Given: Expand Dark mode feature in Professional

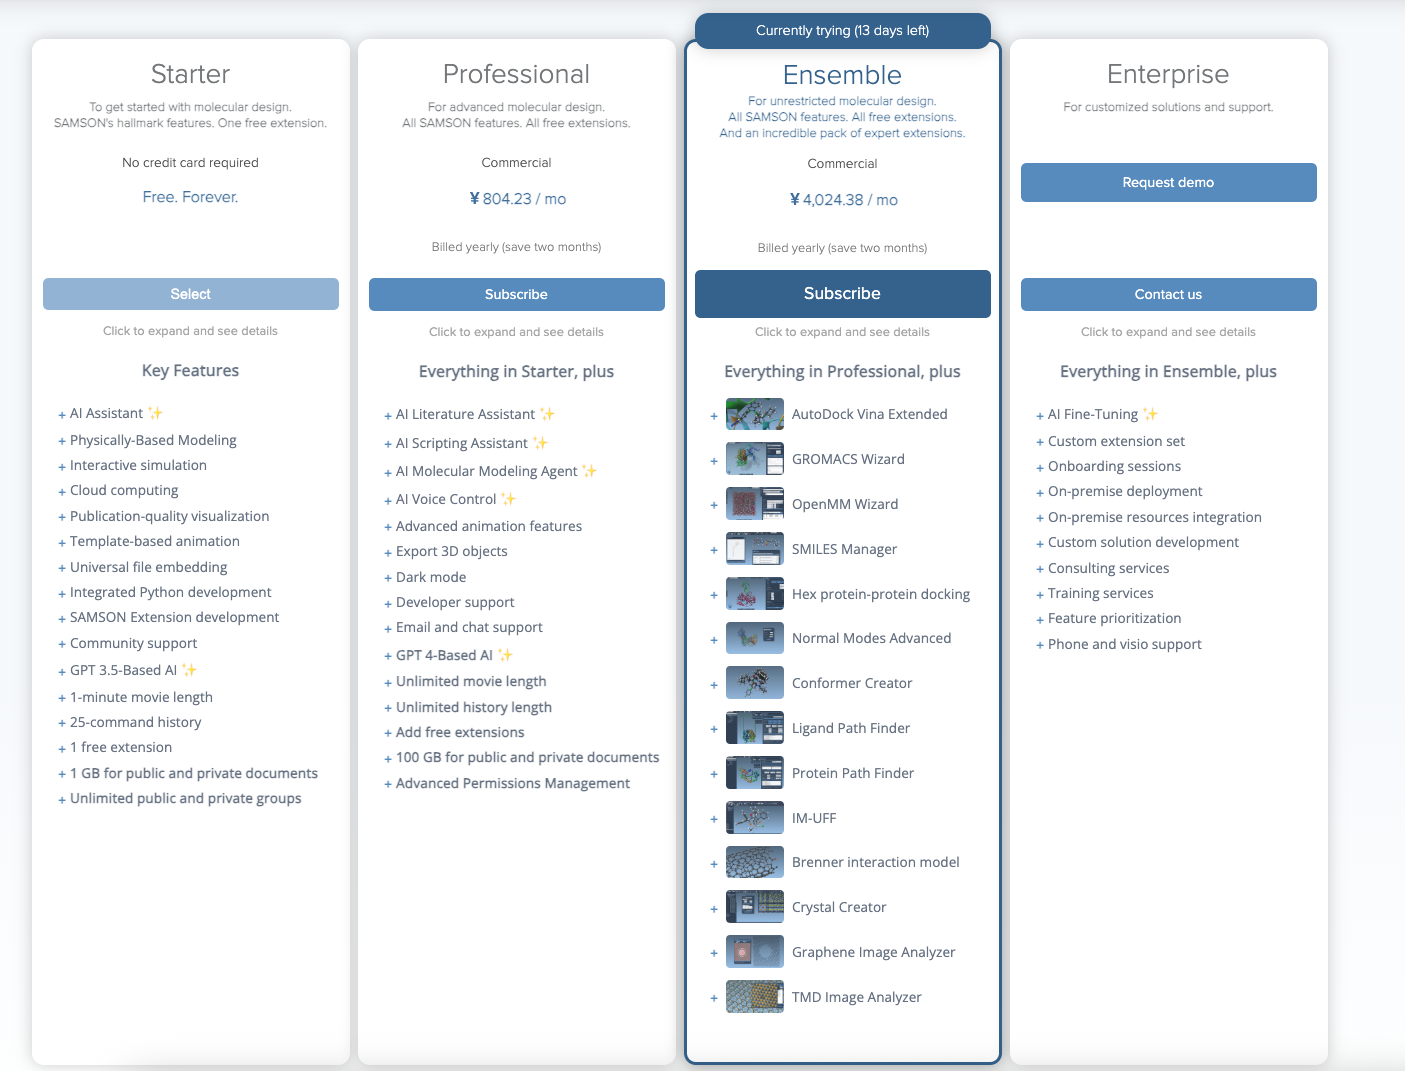Looking at the screenshot, I should click(388, 578).
